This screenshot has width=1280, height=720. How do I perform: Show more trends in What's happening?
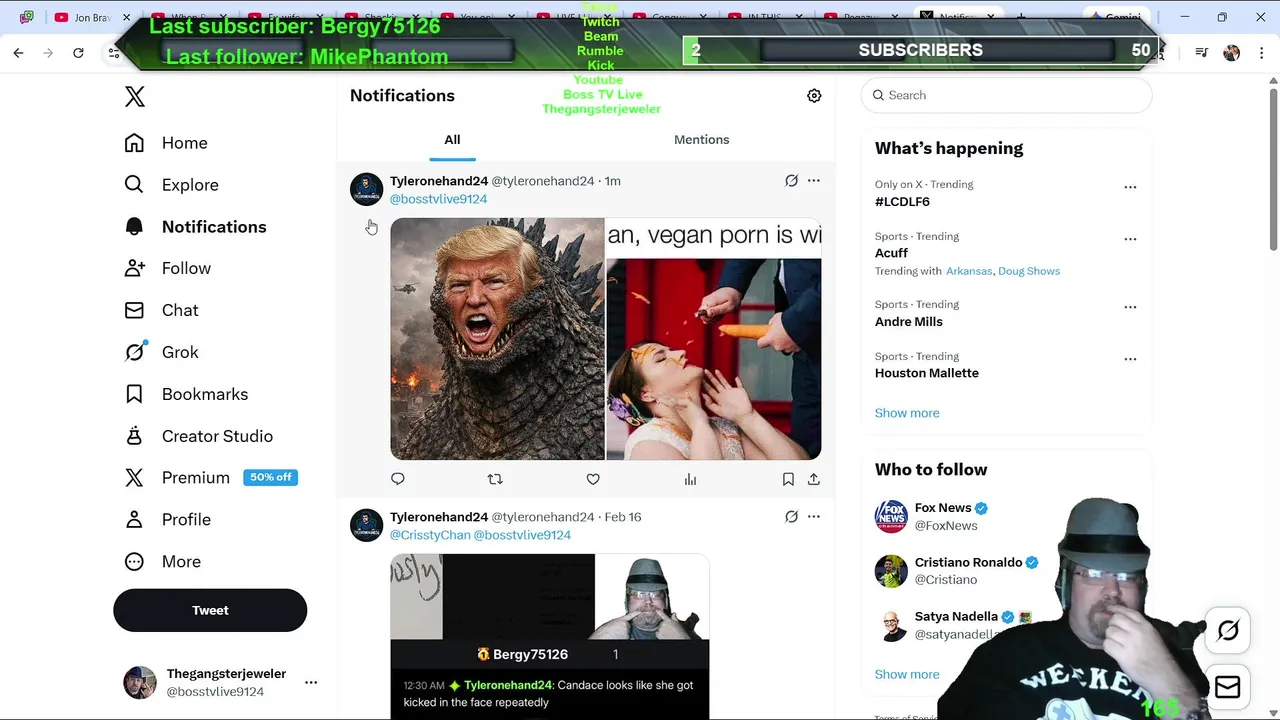(x=907, y=413)
